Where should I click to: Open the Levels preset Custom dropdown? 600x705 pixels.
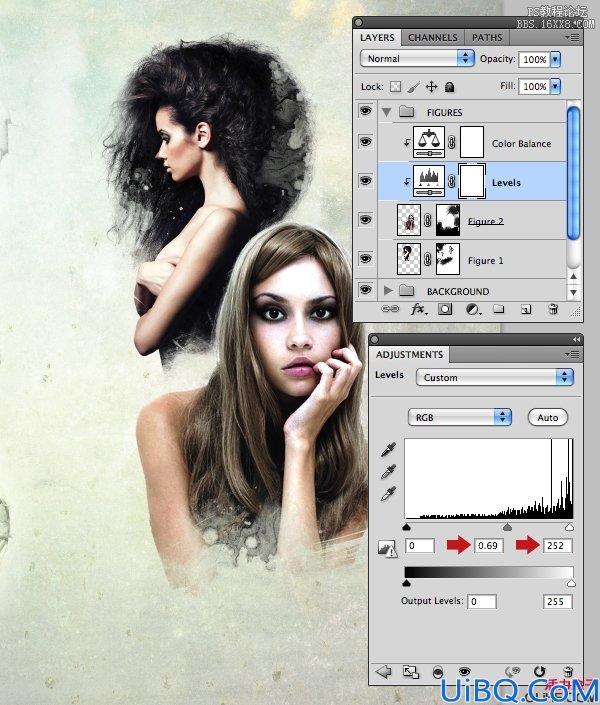point(495,377)
